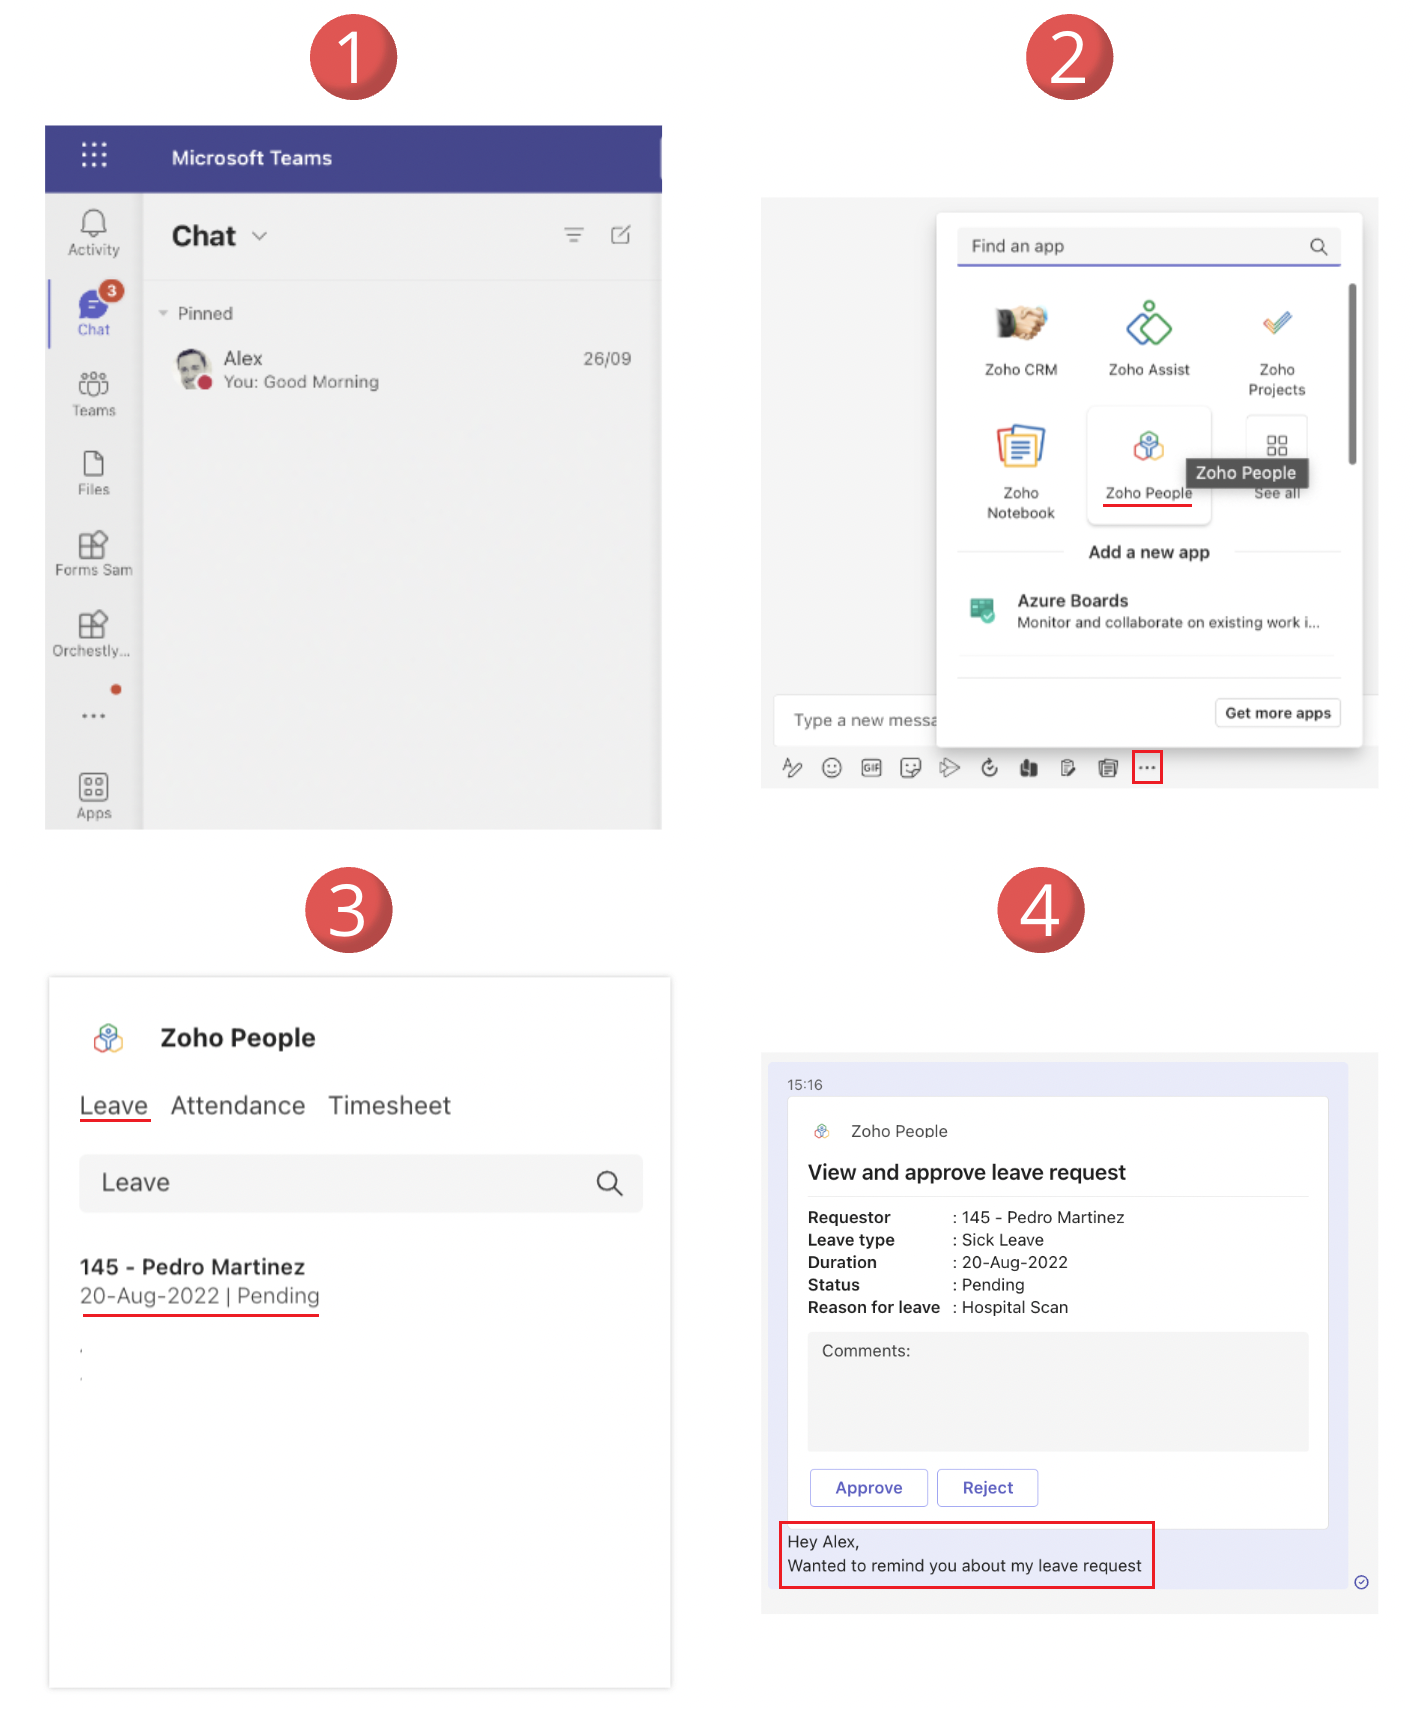Open the text Format tool in compose bar

pyautogui.click(x=792, y=768)
